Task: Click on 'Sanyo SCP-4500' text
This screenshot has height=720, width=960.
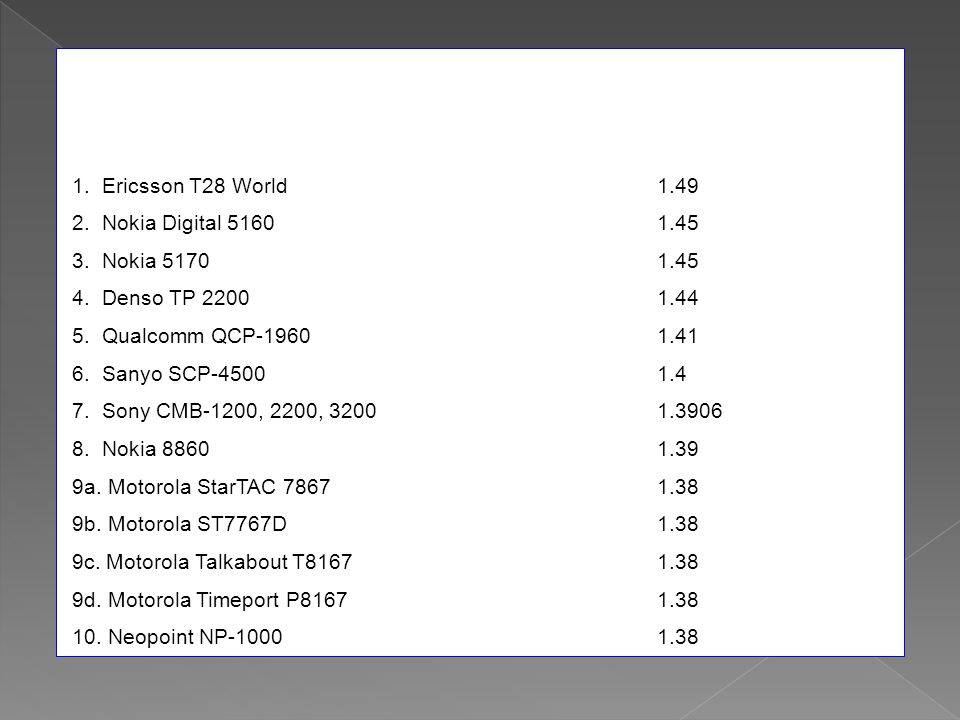Action: [x=184, y=374]
